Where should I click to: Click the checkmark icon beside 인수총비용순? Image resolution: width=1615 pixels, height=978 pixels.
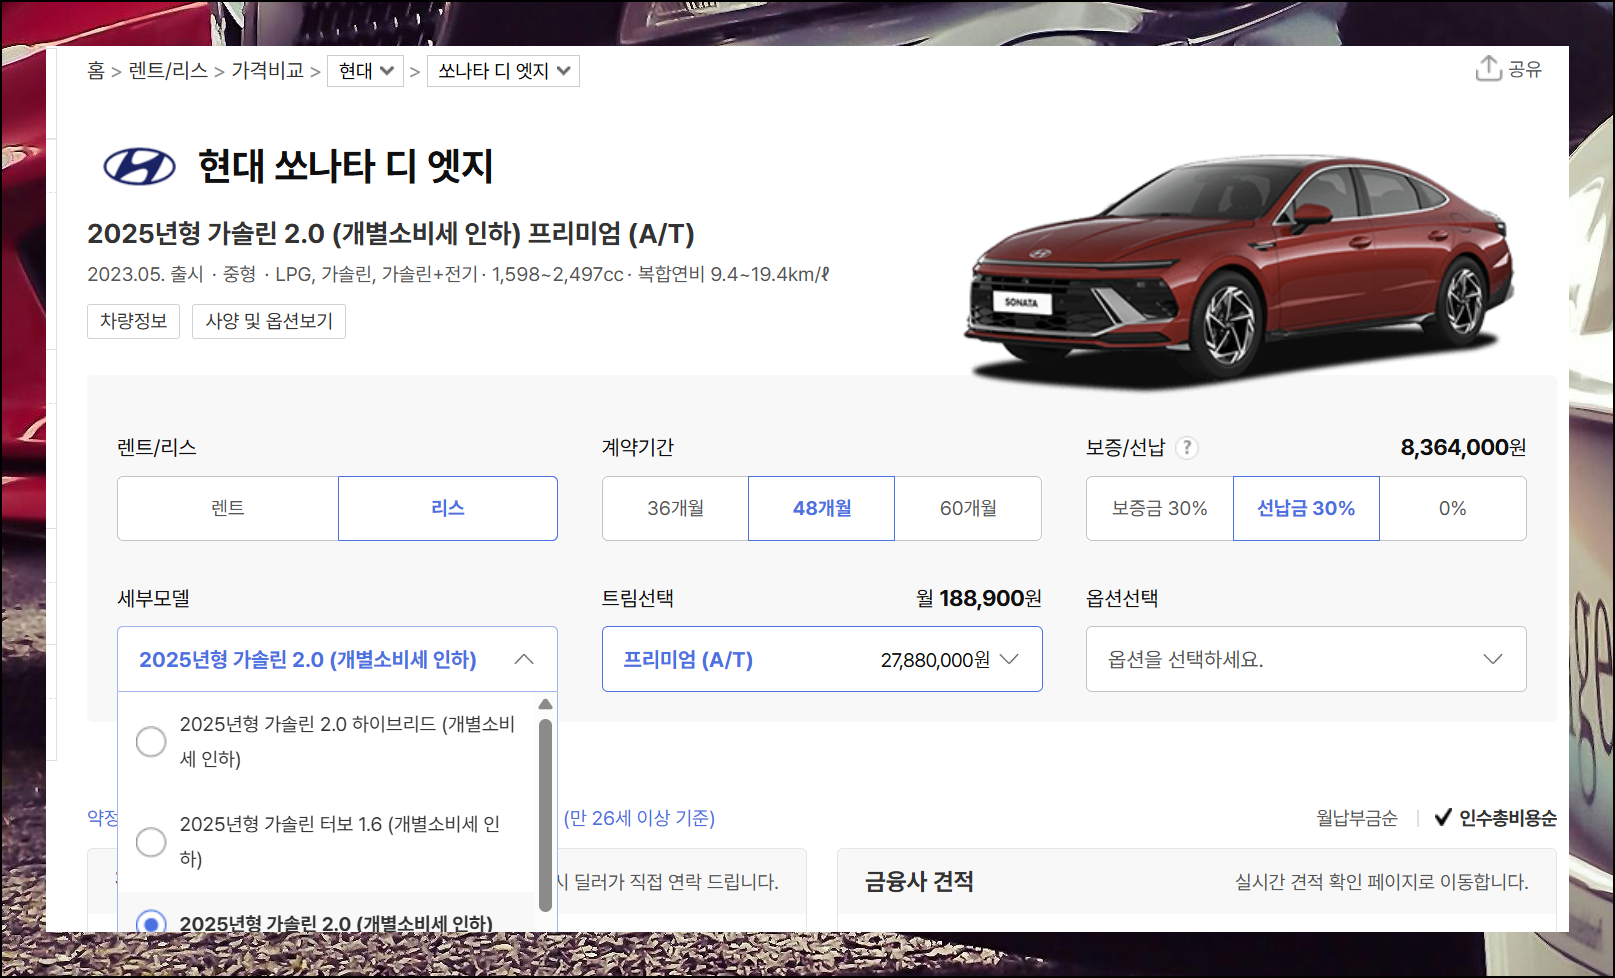1443,818
